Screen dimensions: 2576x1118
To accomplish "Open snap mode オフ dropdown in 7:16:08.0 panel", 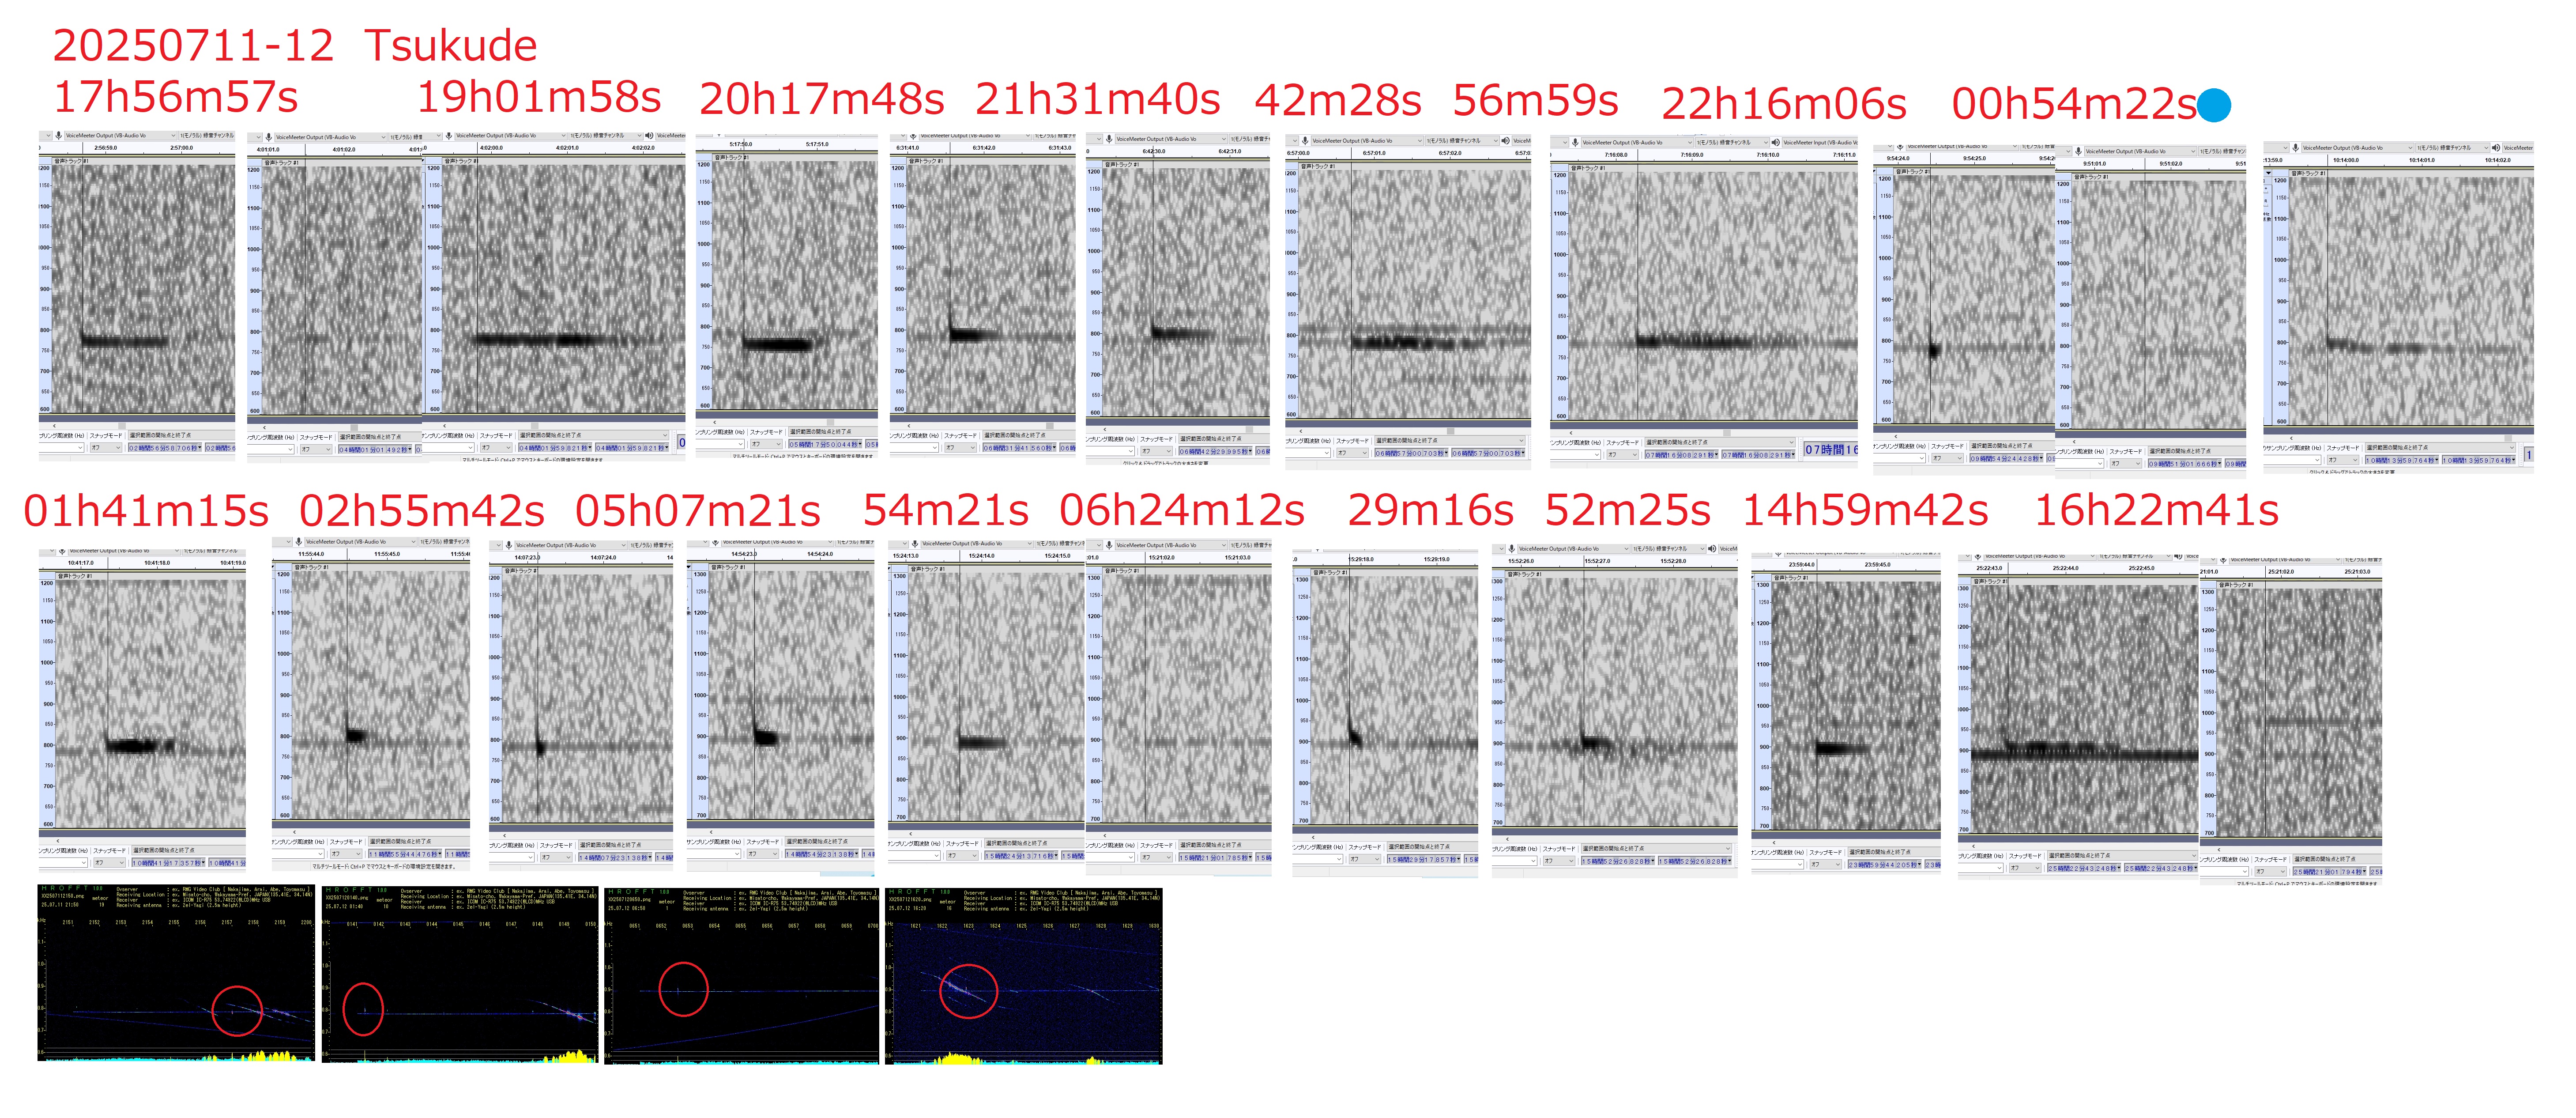I will pos(1623,455).
